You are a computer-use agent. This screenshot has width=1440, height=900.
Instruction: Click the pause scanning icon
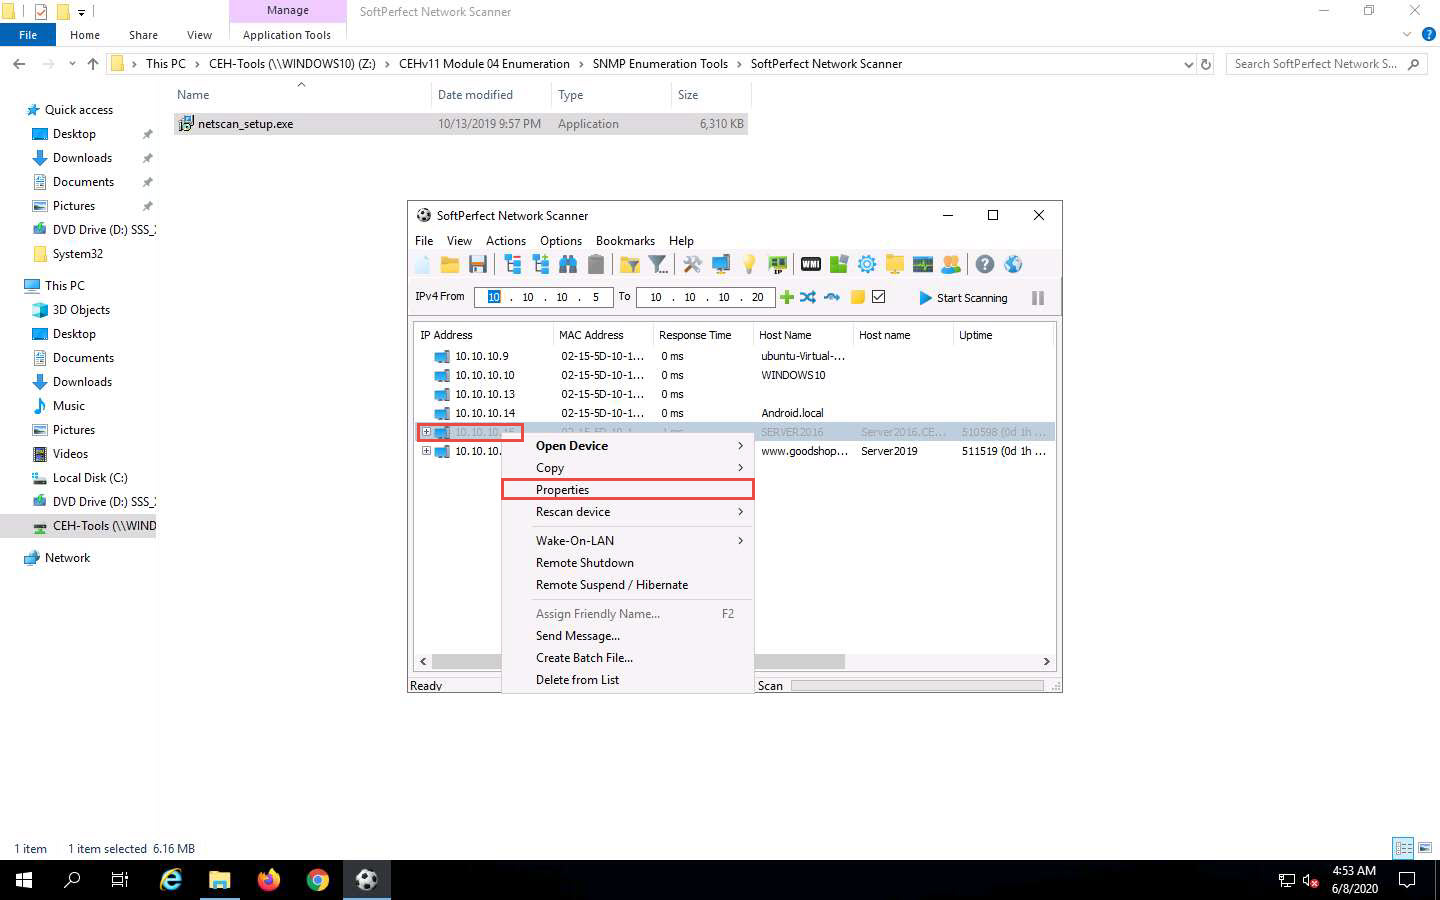click(1038, 298)
